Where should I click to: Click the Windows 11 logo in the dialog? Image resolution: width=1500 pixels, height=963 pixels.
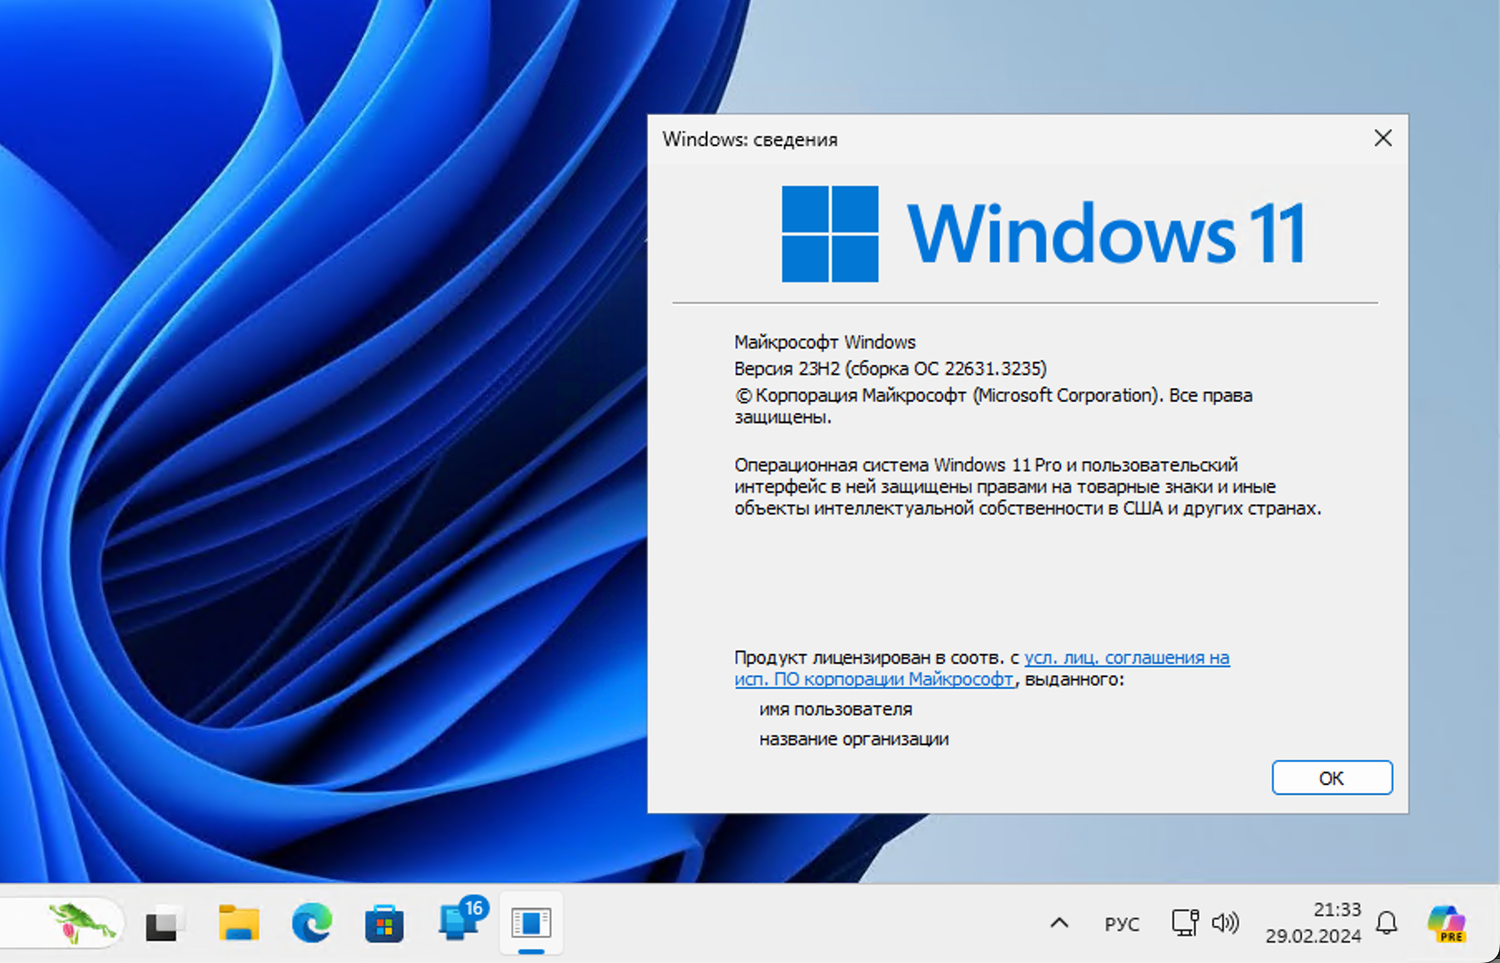1043,234
